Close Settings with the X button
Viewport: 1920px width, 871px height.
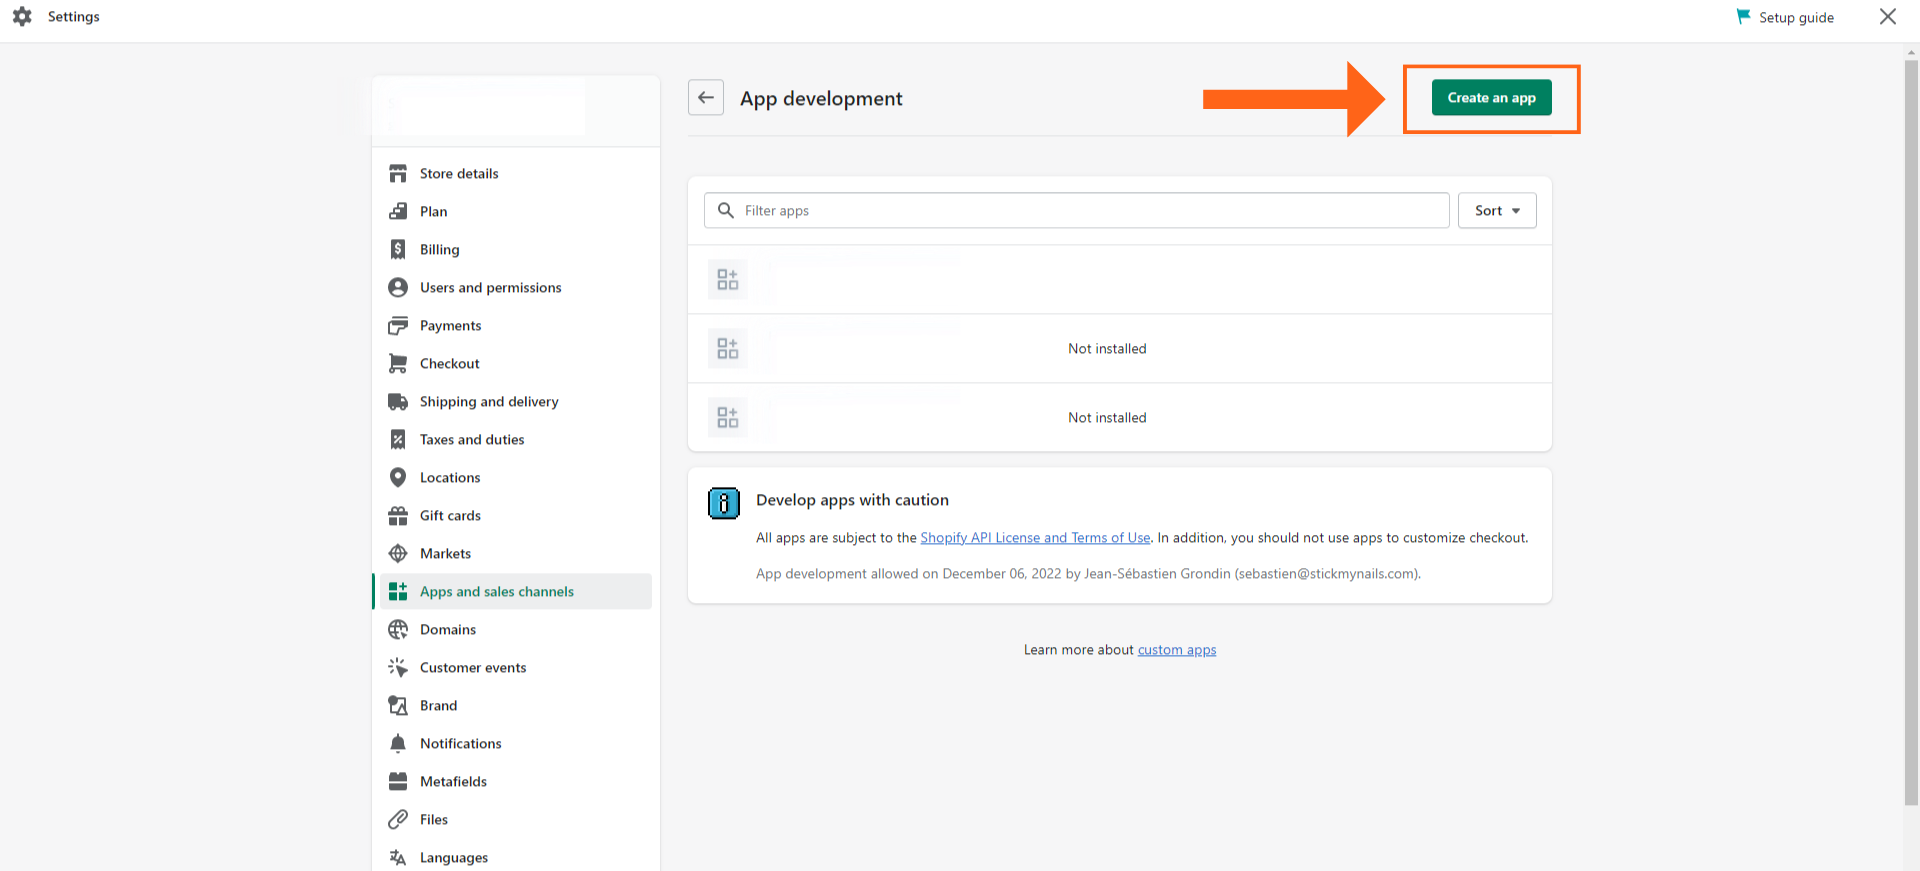(x=1887, y=17)
